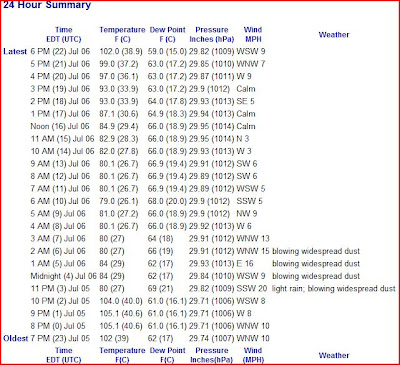400x365 pixels.
Task: Click pressure 29.85 (1010)
Action: [212, 64]
